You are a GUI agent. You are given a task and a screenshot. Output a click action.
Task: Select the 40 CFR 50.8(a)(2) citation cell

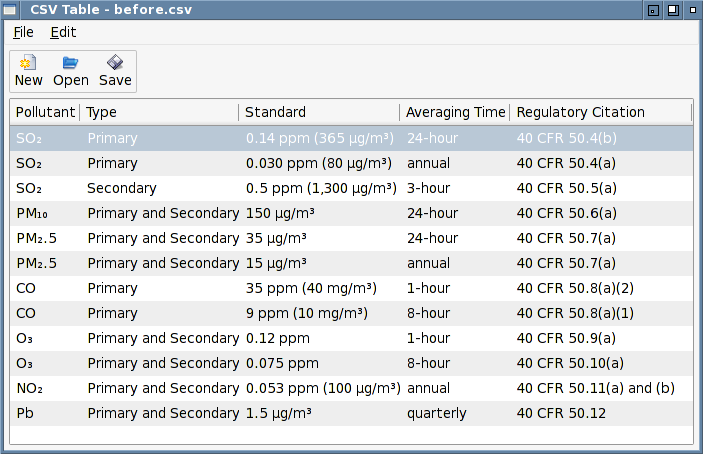(575, 288)
